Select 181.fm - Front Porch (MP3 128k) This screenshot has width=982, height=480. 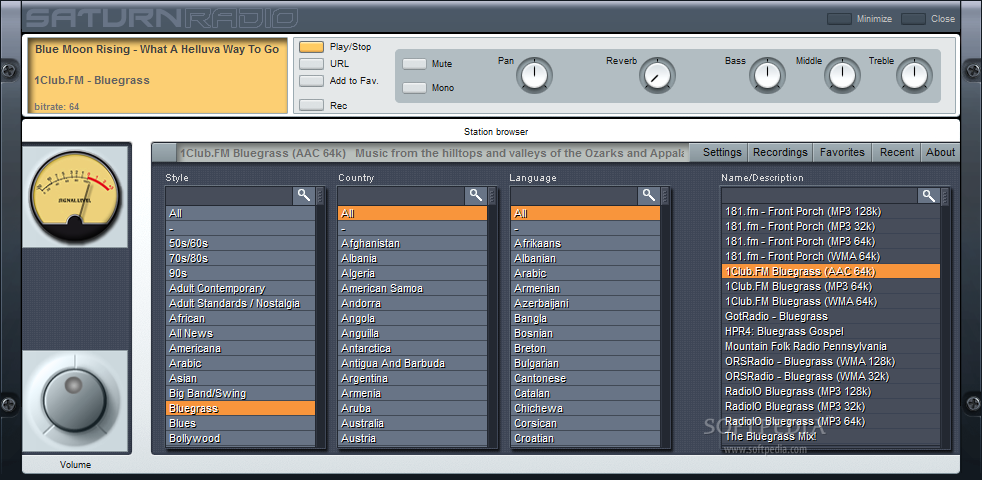[830, 211]
